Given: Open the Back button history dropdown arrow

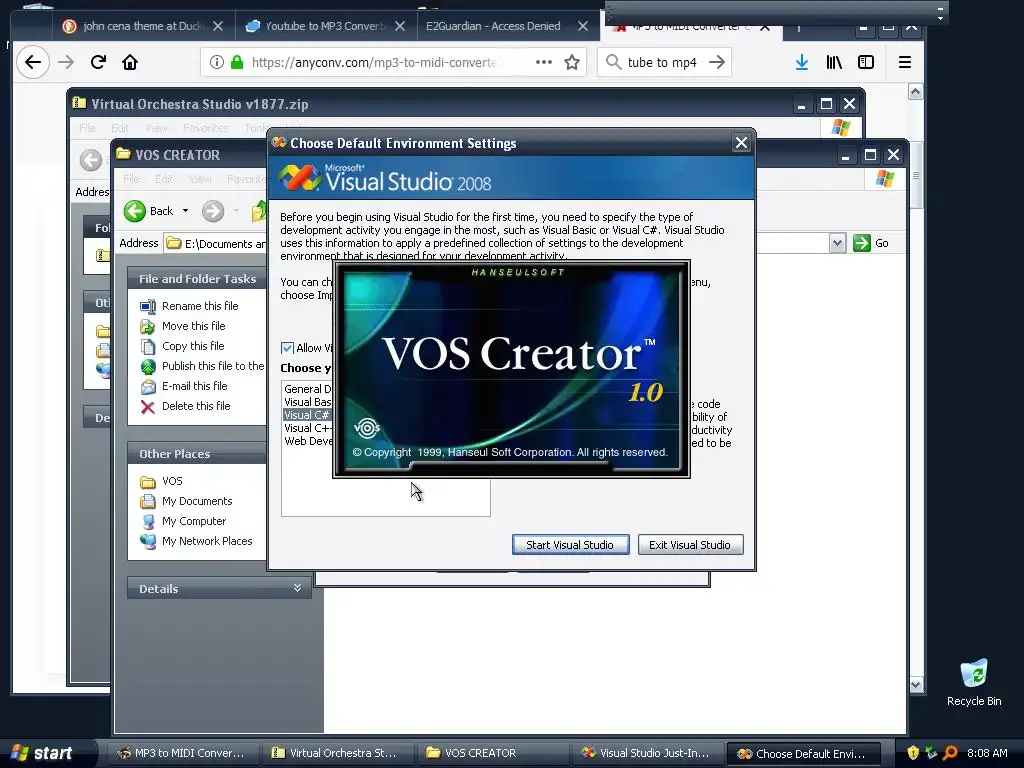Looking at the screenshot, I should (x=185, y=211).
